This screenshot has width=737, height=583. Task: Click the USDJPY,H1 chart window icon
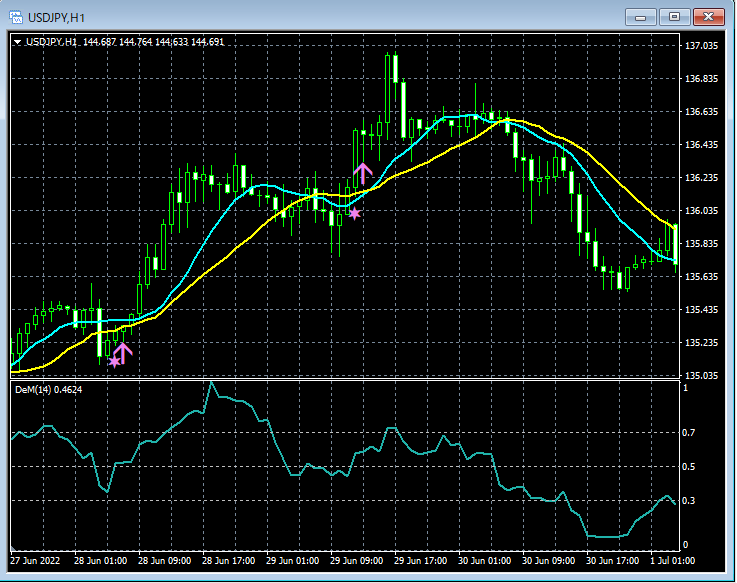[16, 18]
